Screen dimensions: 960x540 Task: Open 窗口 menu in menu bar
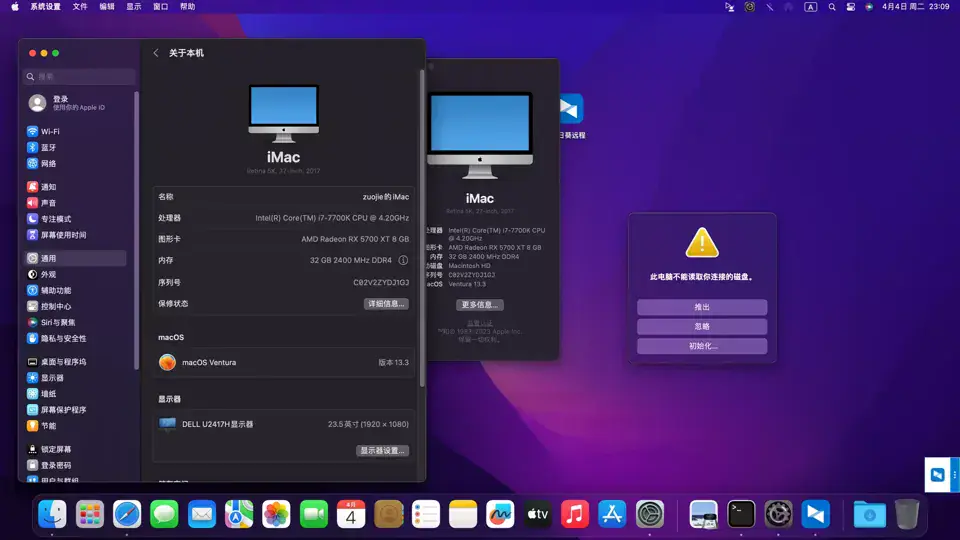(160, 7)
